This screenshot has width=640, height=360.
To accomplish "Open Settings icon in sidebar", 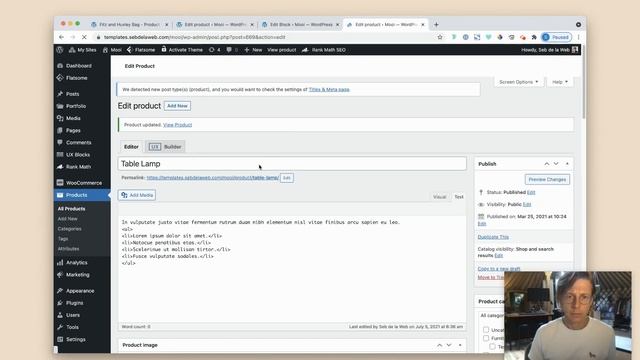I will [60, 339].
